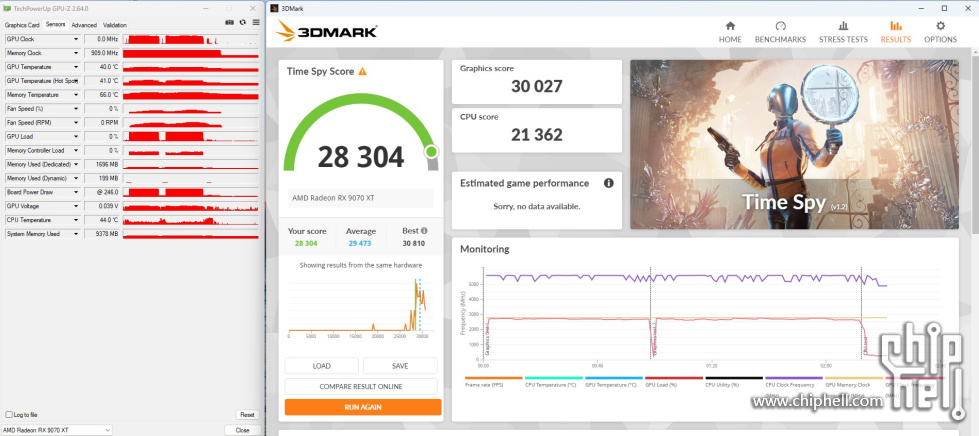This screenshot has width=979, height=436.
Task: Refresh GPU-Z sensors using the refresh icon
Action: tap(242, 22)
